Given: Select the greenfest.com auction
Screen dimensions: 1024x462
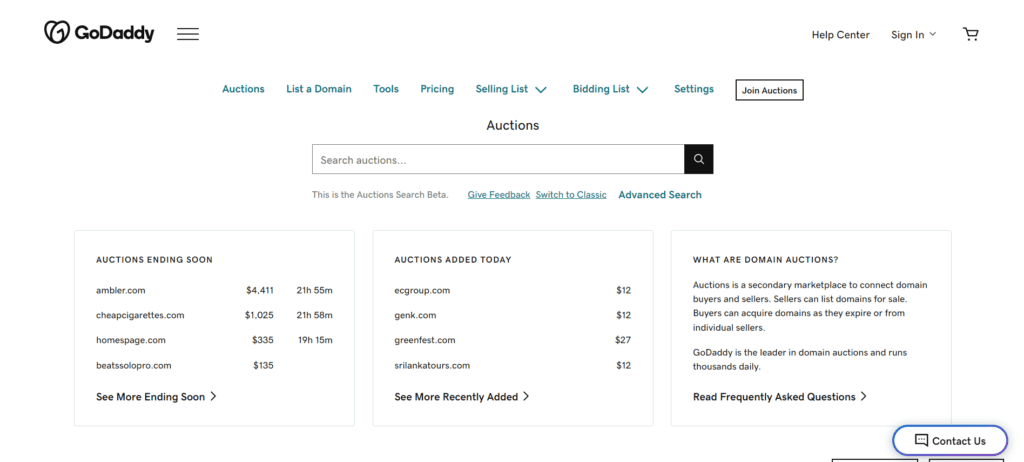Looking at the screenshot, I should point(425,340).
